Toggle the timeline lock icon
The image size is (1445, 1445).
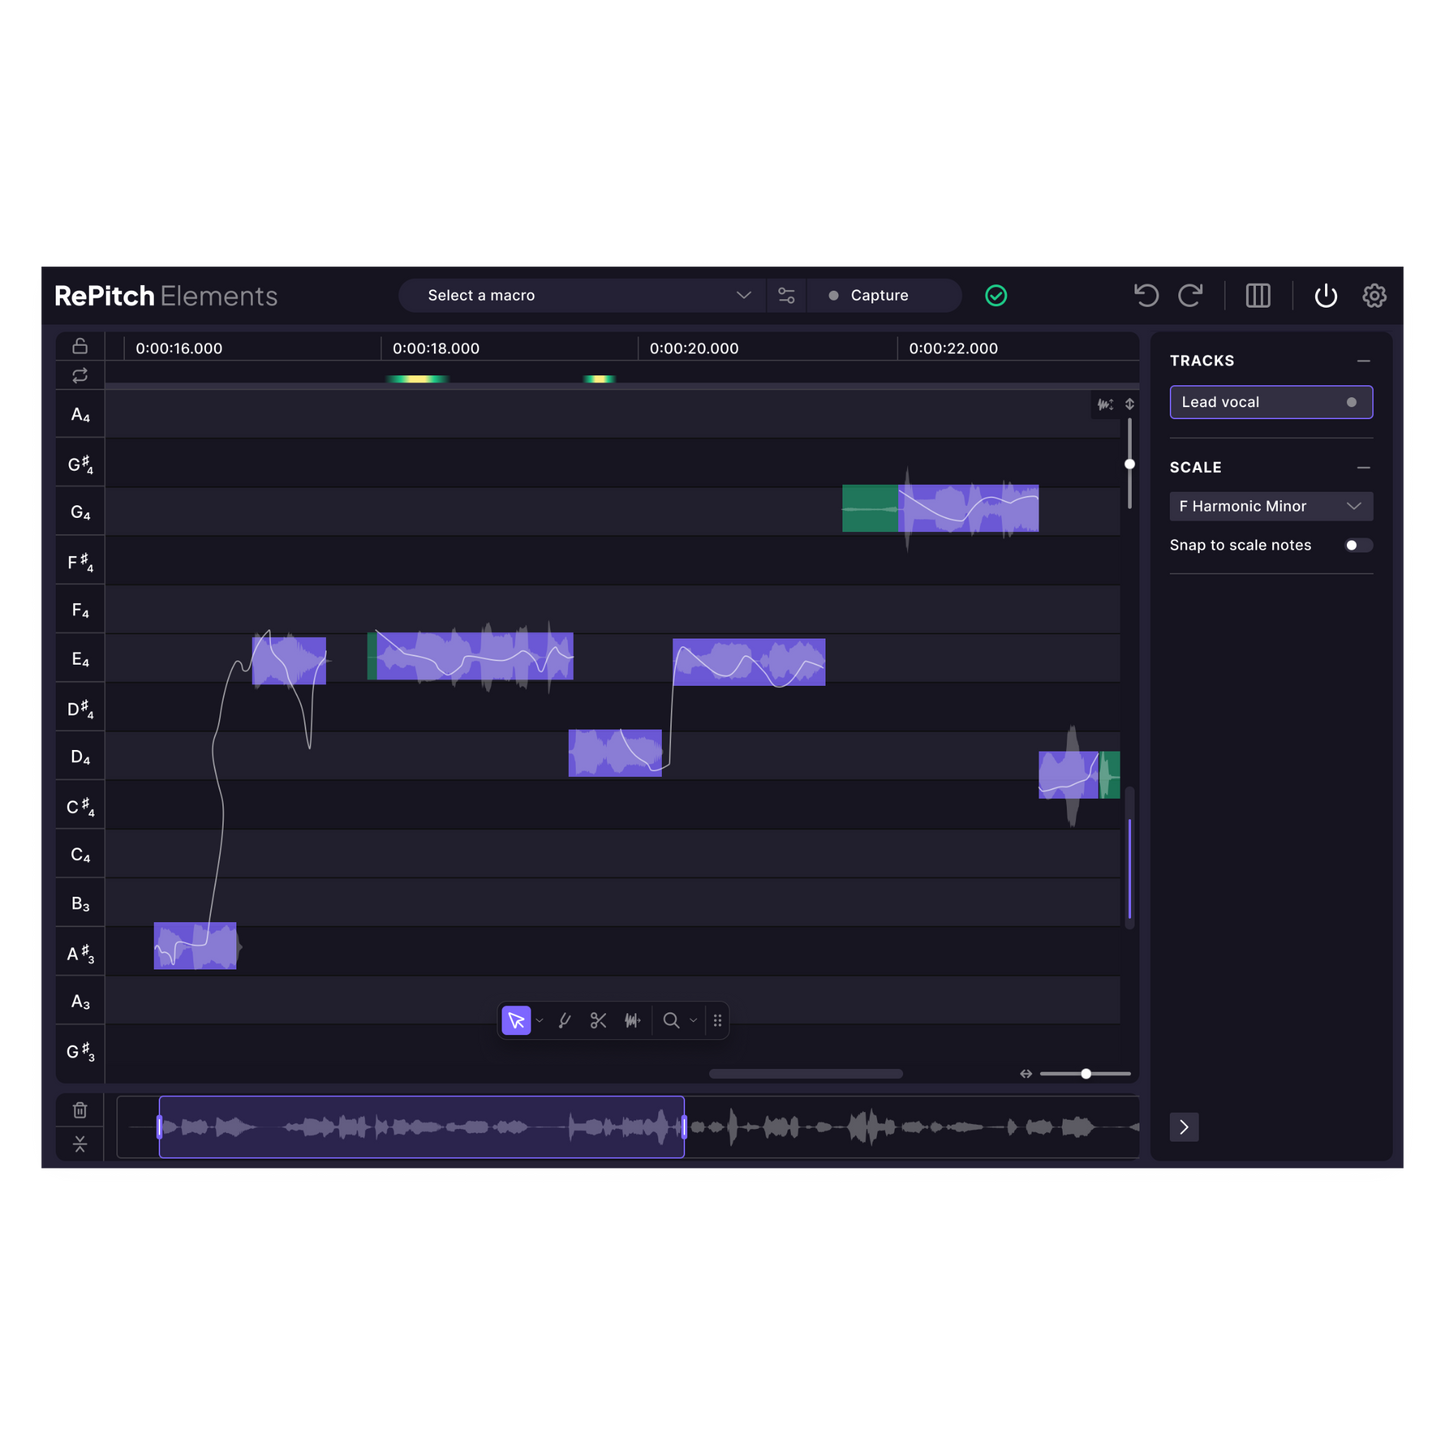(x=80, y=346)
